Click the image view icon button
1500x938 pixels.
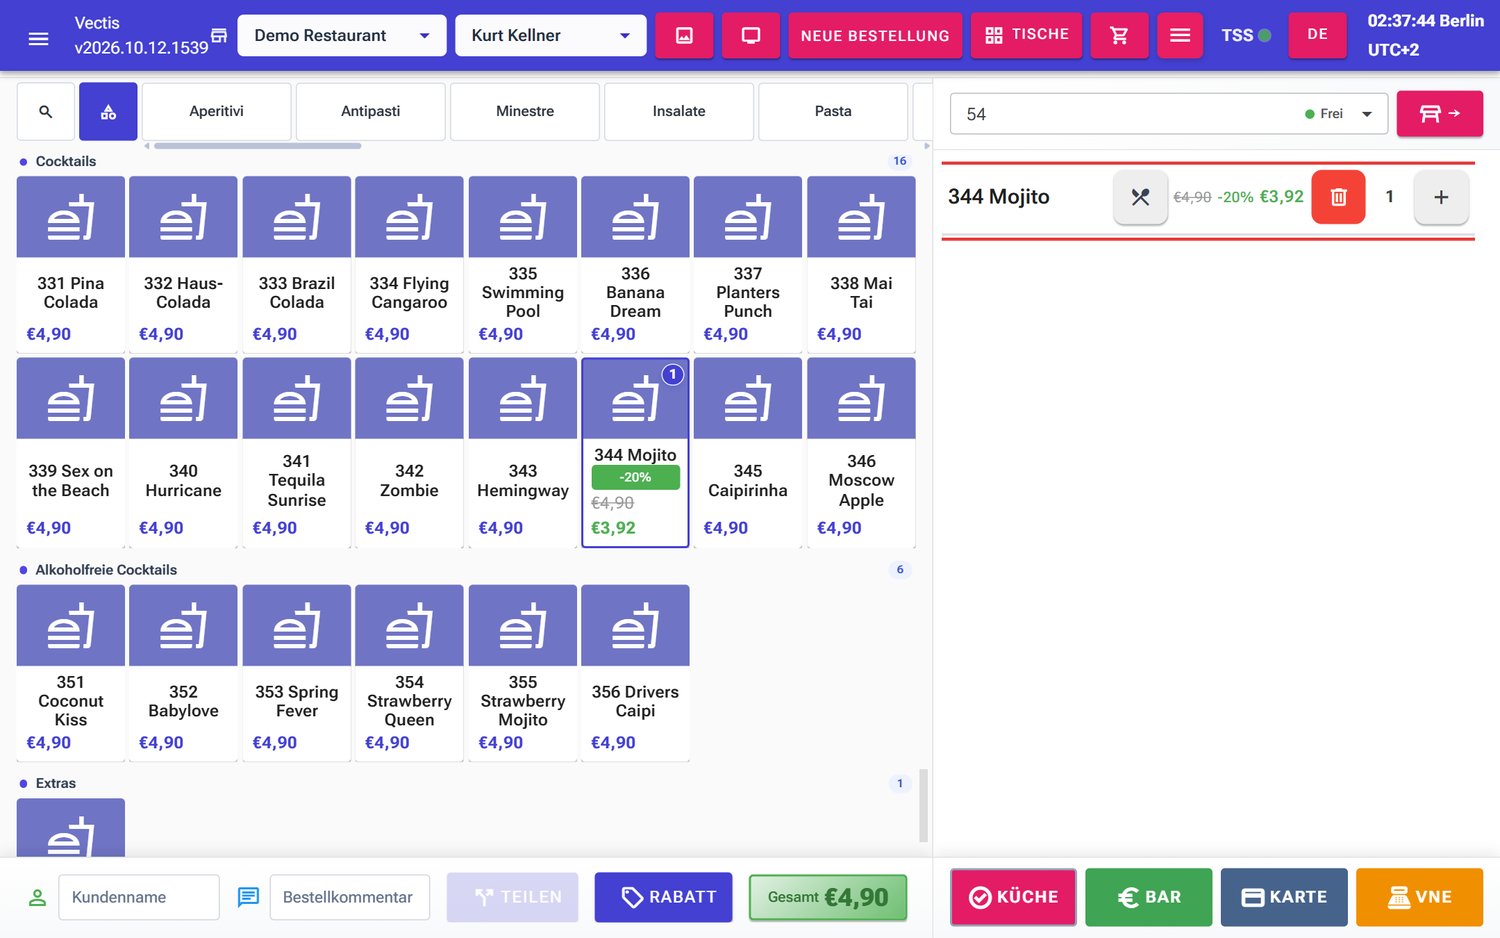coord(684,35)
